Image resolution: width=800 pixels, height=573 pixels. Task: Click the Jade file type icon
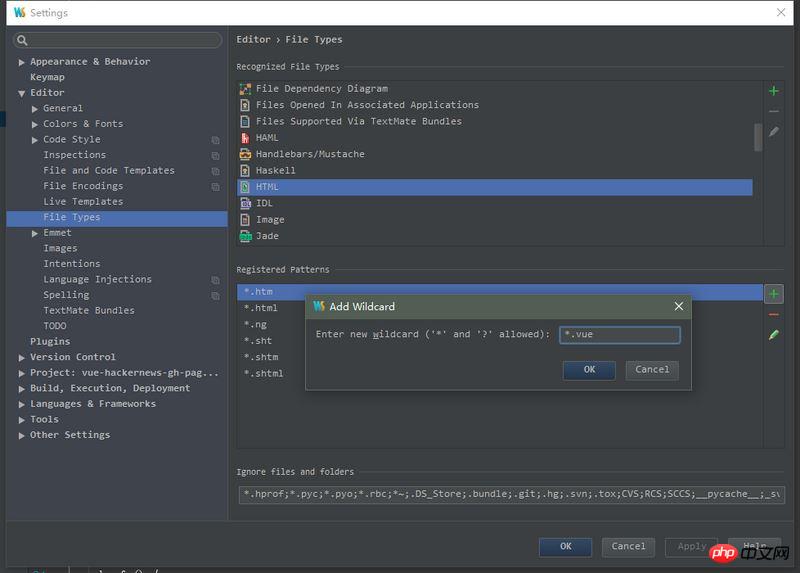pos(245,236)
